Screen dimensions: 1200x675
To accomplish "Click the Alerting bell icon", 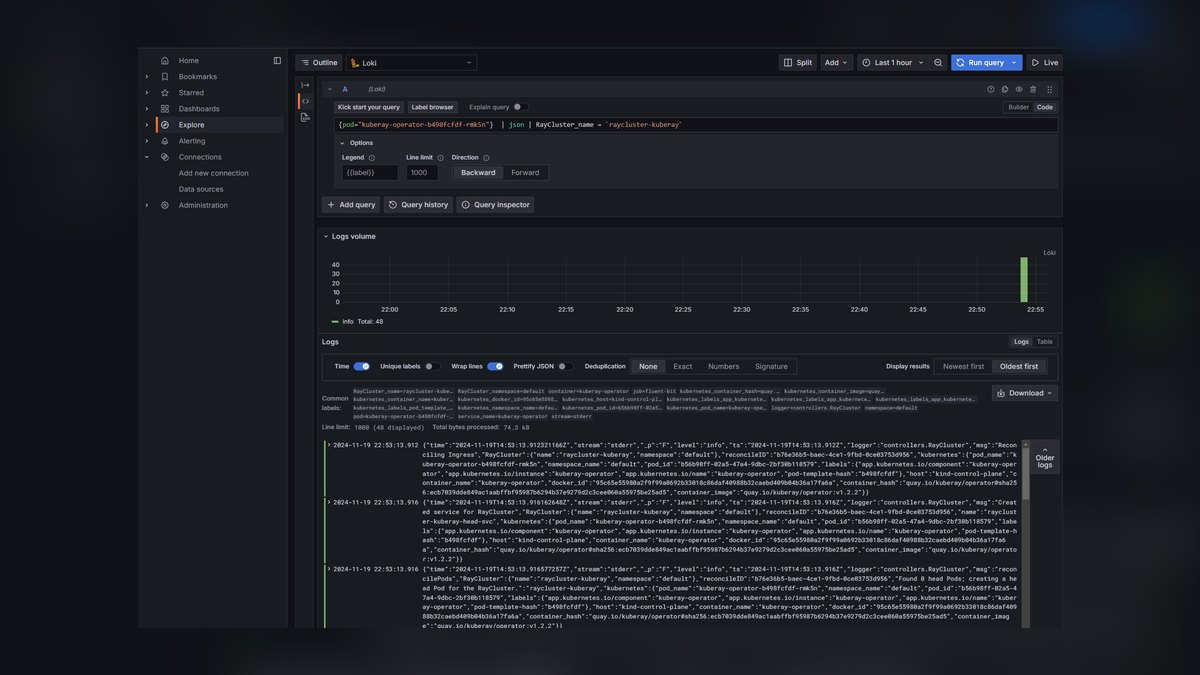I will point(165,141).
